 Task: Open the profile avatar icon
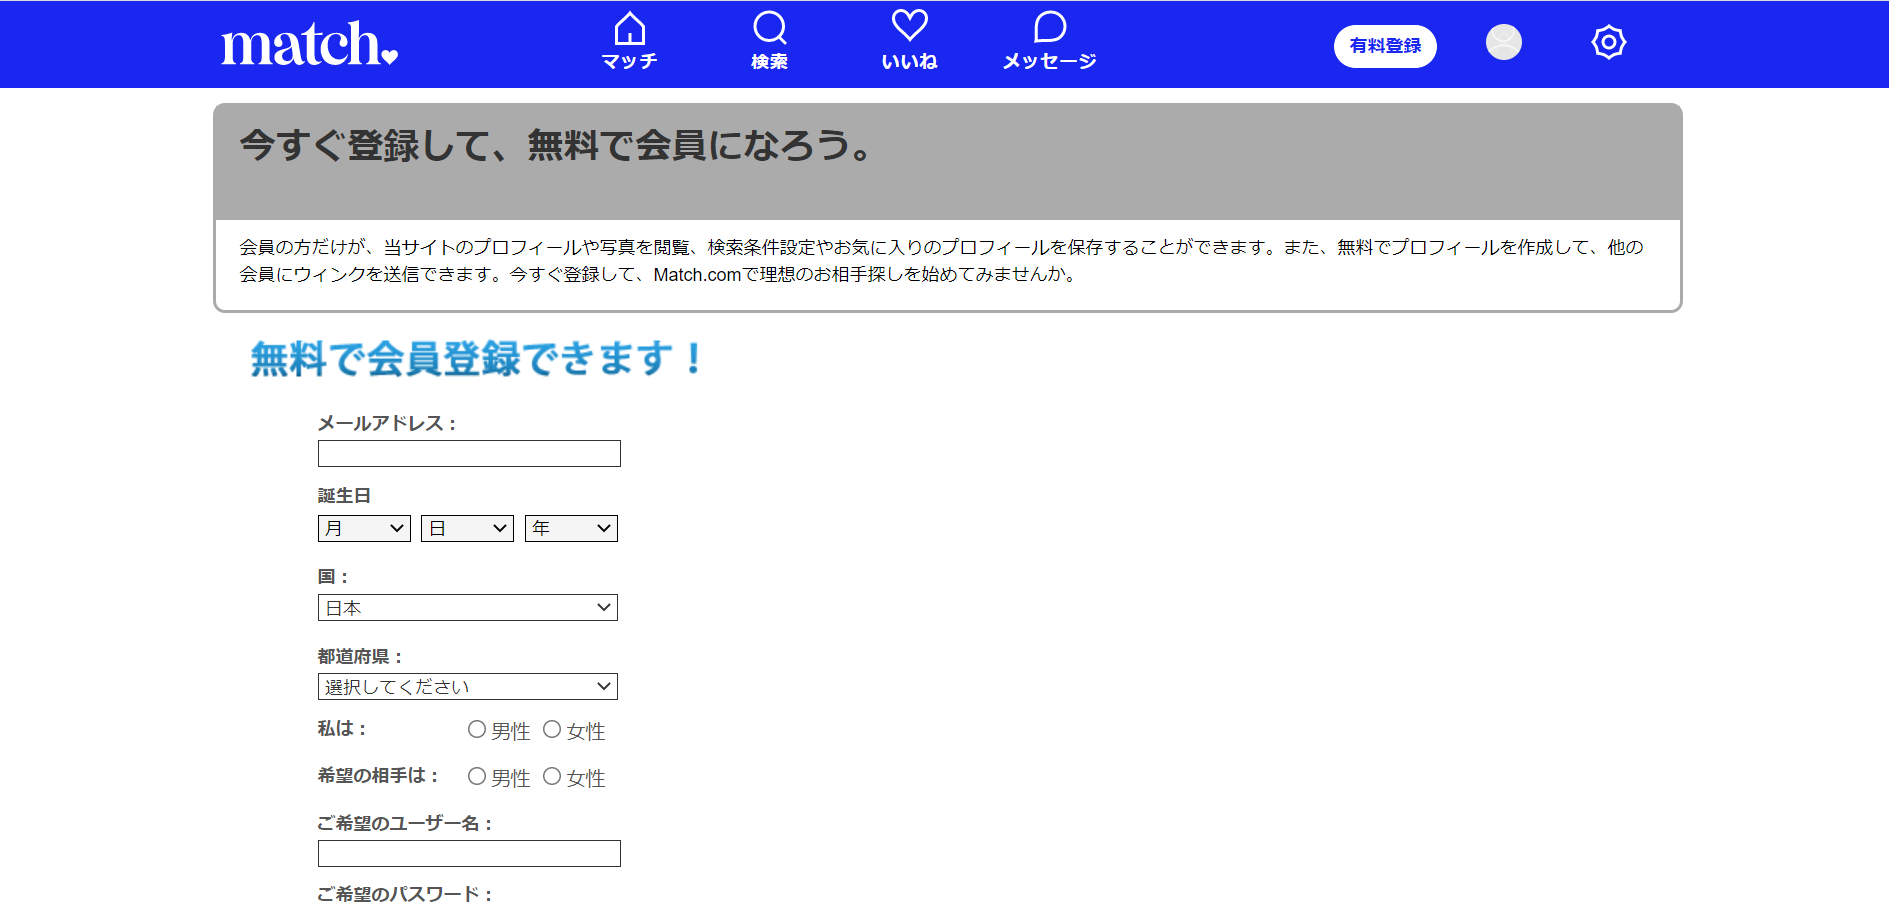[x=1503, y=42]
